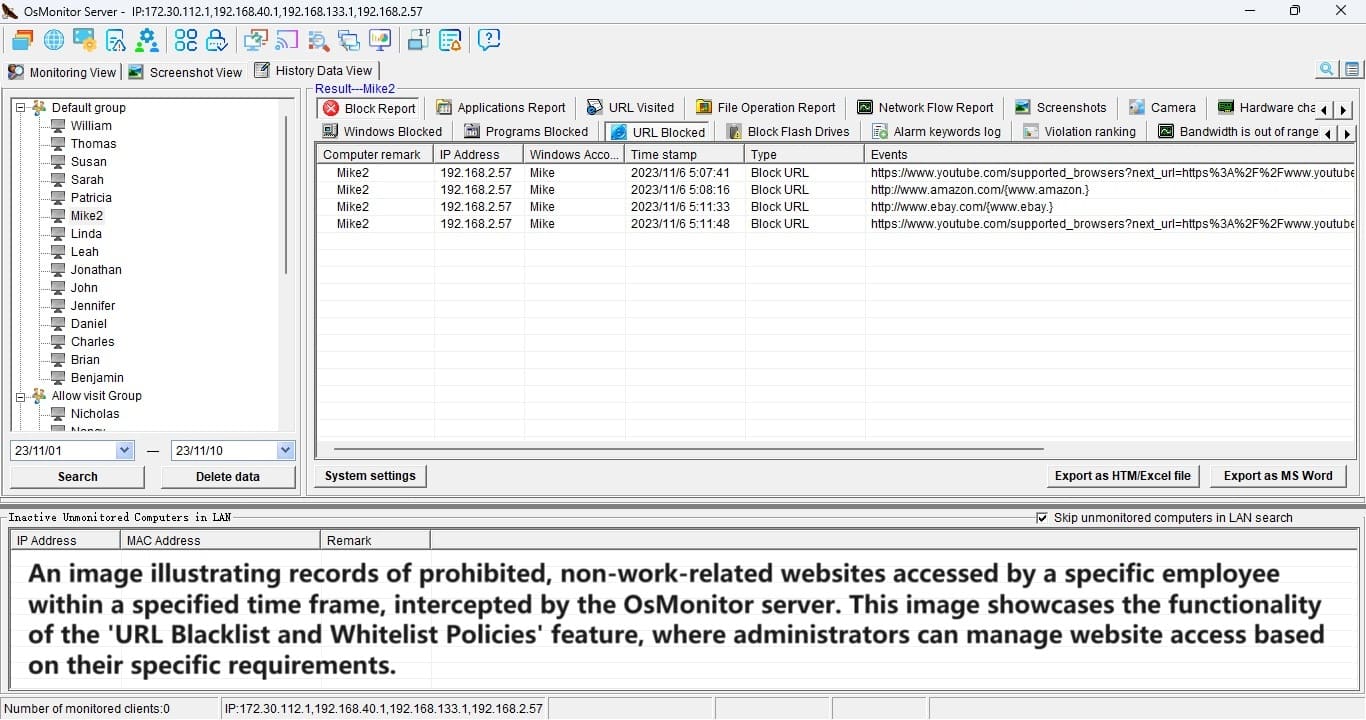
Task: Open the magnifier search-records toolbar icon
Action: [318, 40]
